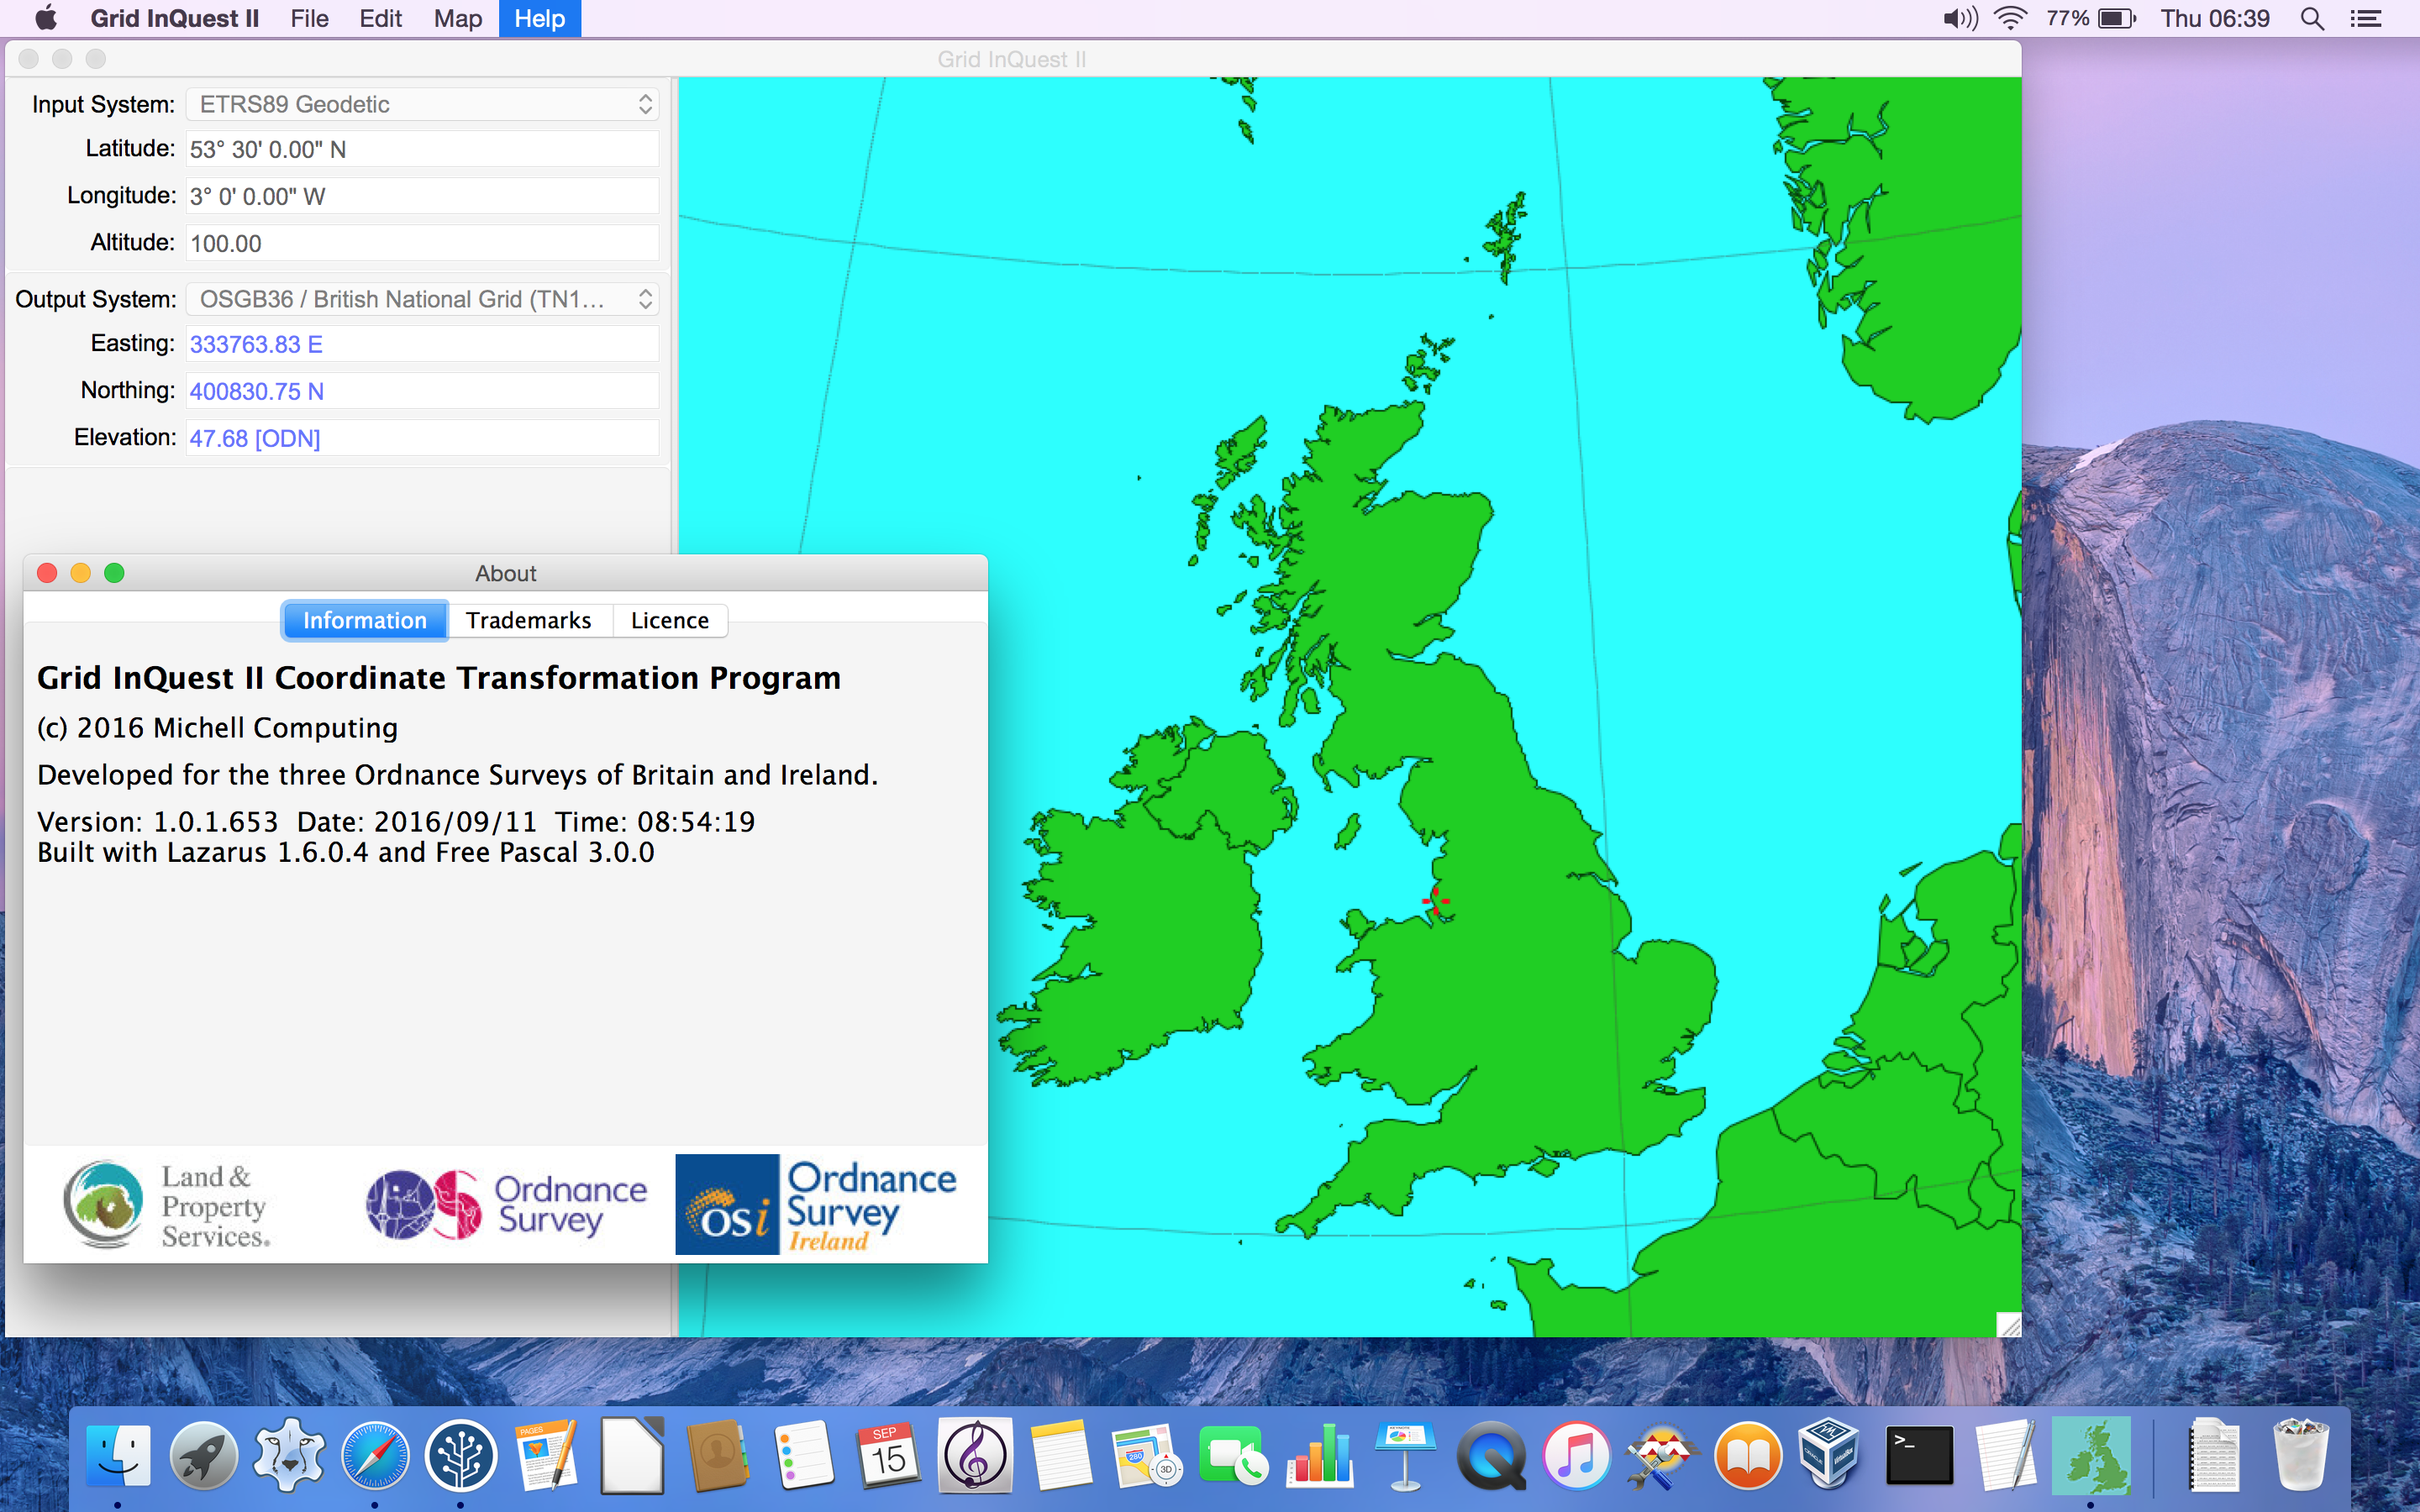
Task: Open the yellow Notes app in Dock
Action: [x=1061, y=1455]
